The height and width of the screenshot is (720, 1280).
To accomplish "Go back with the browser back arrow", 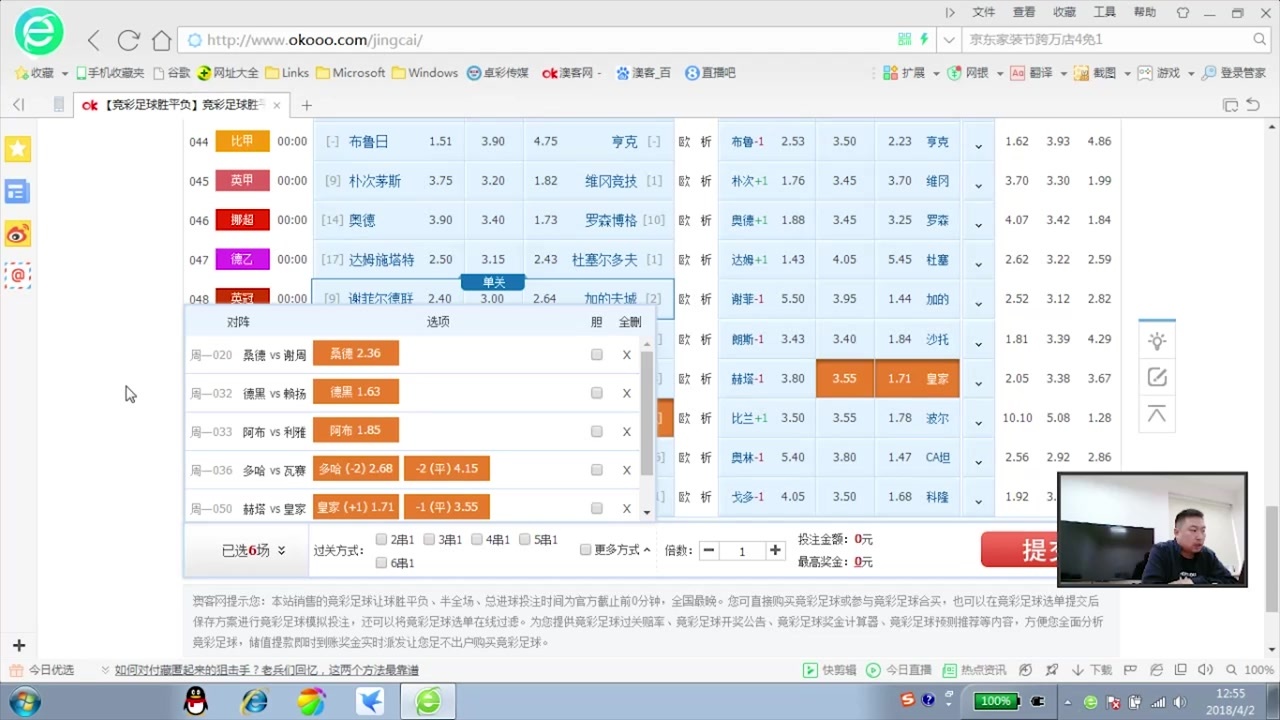I will point(94,40).
